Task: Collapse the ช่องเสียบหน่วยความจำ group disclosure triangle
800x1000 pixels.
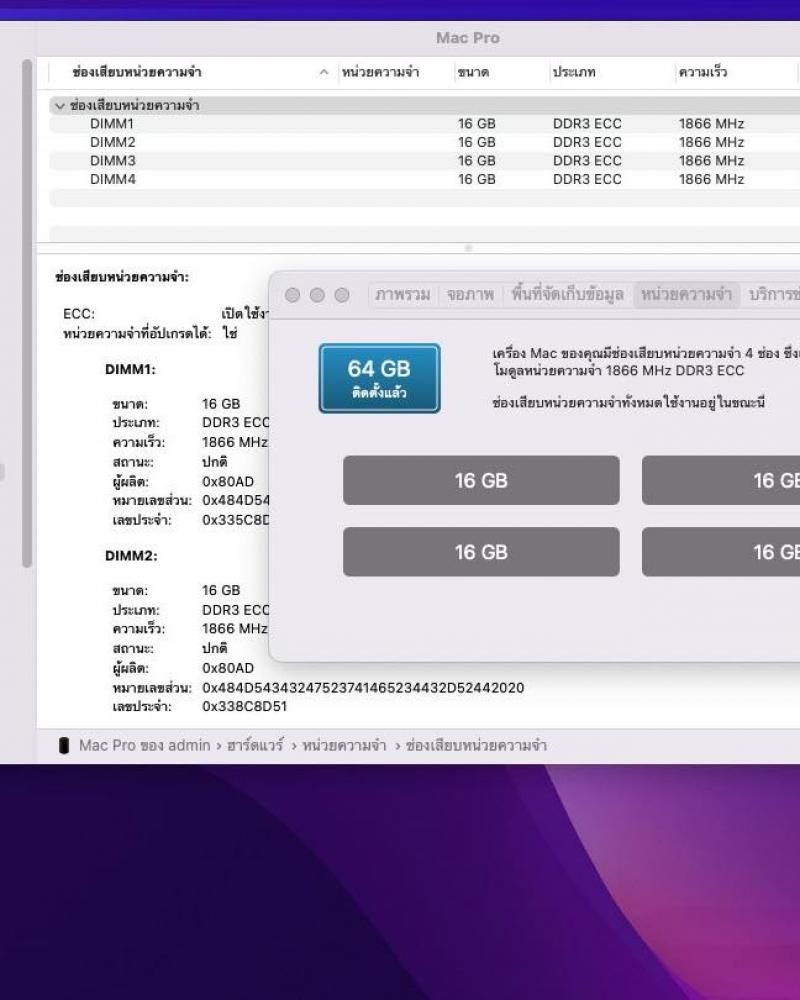Action: 60,106
